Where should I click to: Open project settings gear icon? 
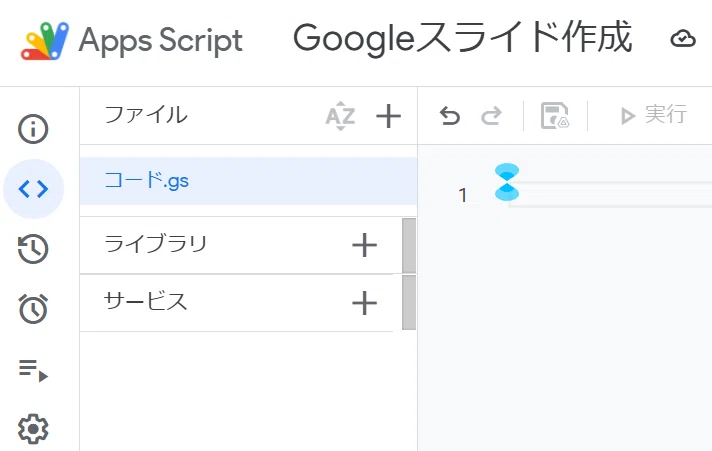[33, 428]
